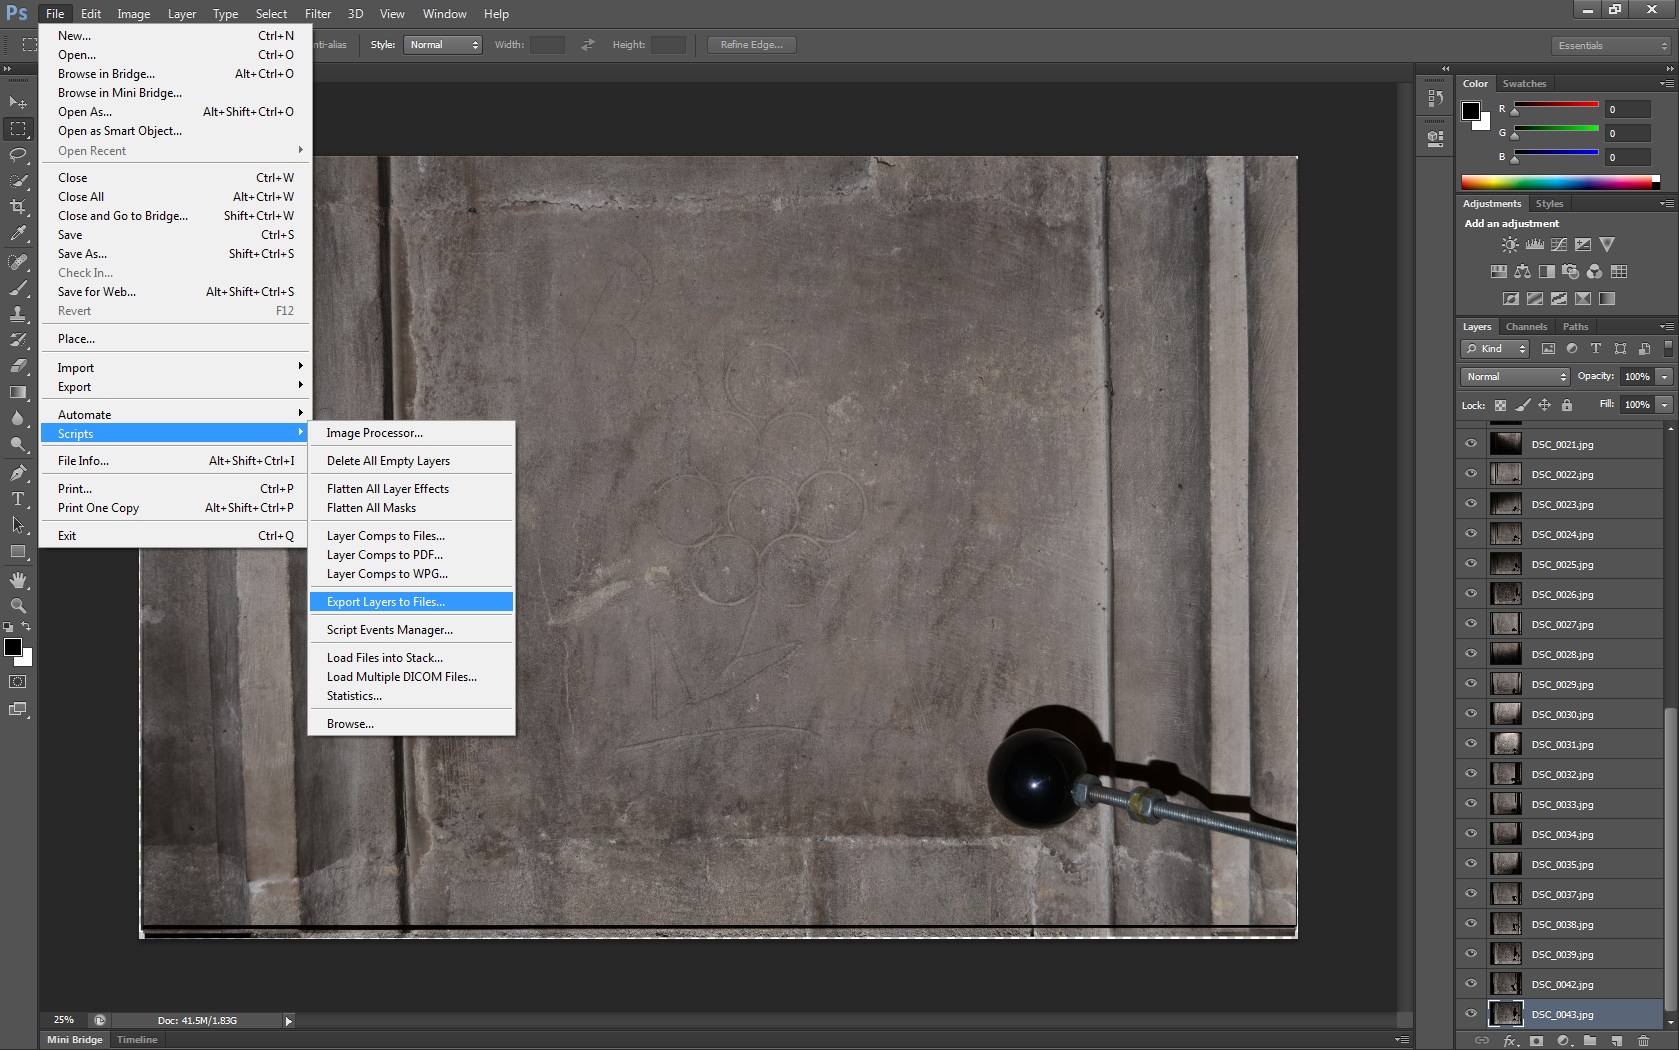Open the Essentials workspace dropdown

click(1611, 46)
